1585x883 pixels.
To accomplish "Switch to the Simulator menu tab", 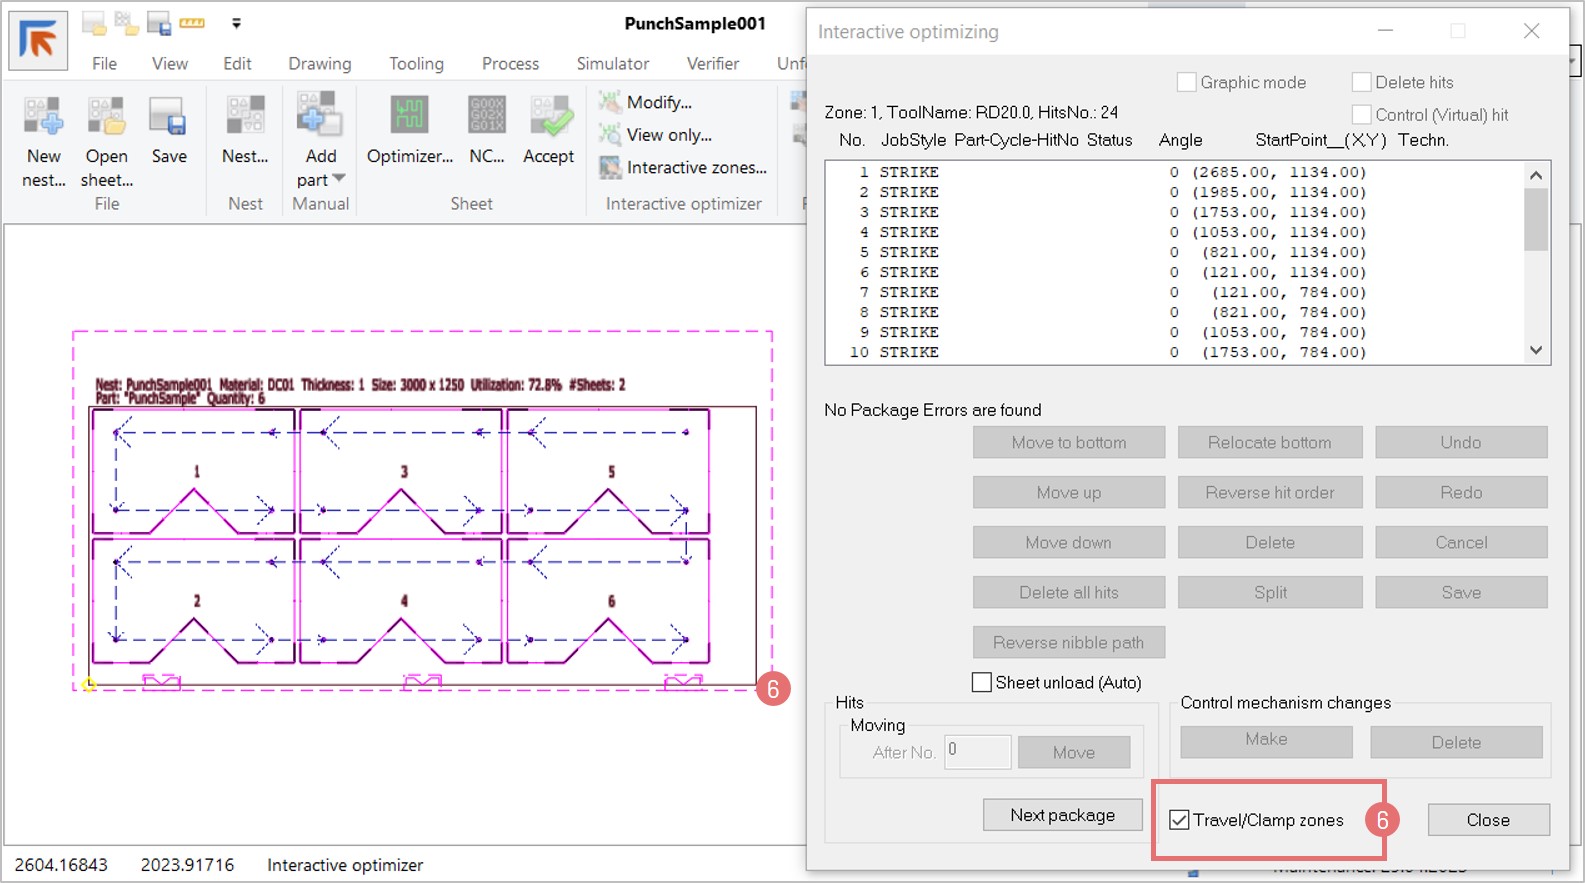I will 612,63.
